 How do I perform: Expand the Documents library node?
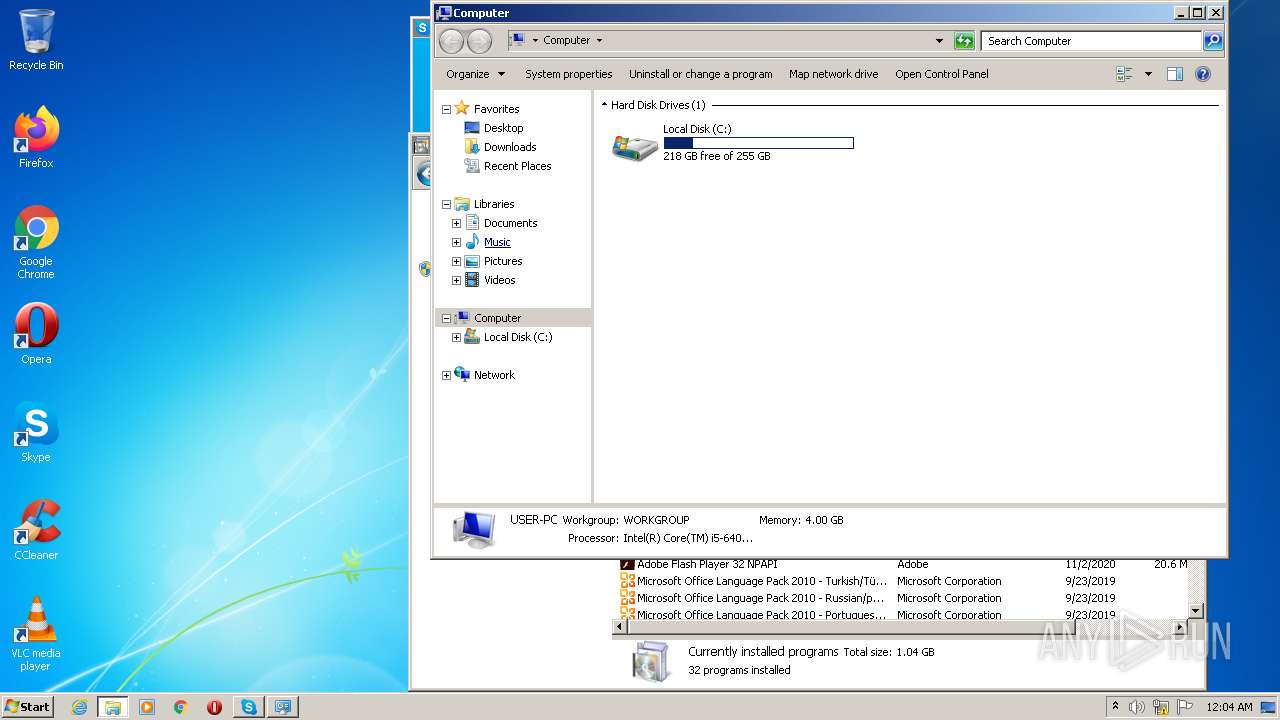click(456, 223)
